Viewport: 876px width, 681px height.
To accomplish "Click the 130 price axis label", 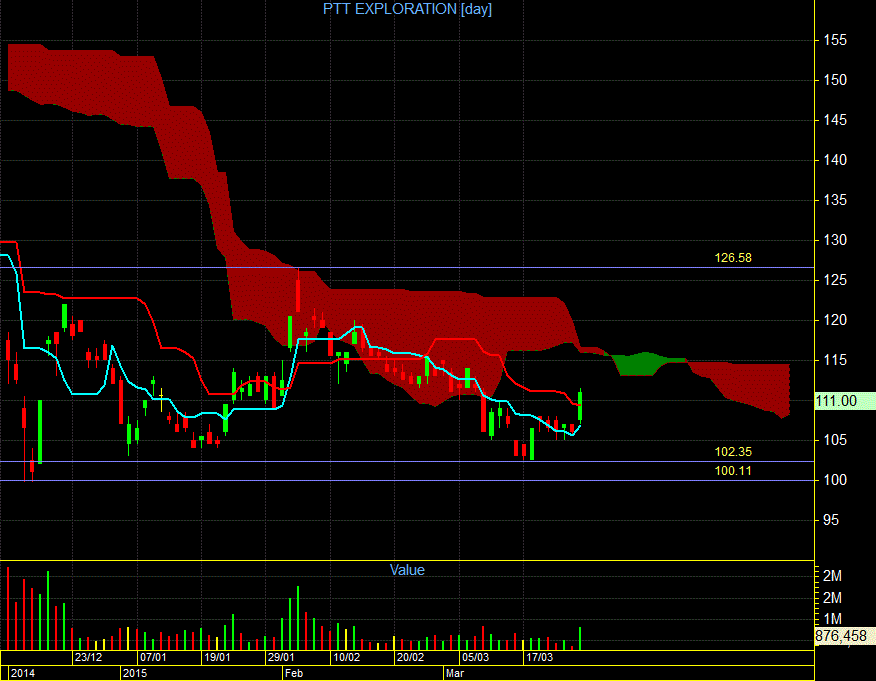I will point(835,240).
